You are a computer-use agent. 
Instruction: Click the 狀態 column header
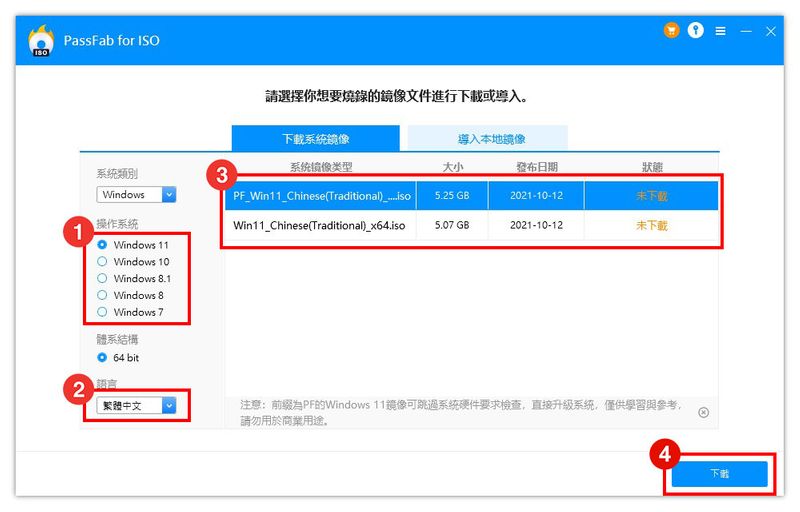(652, 167)
